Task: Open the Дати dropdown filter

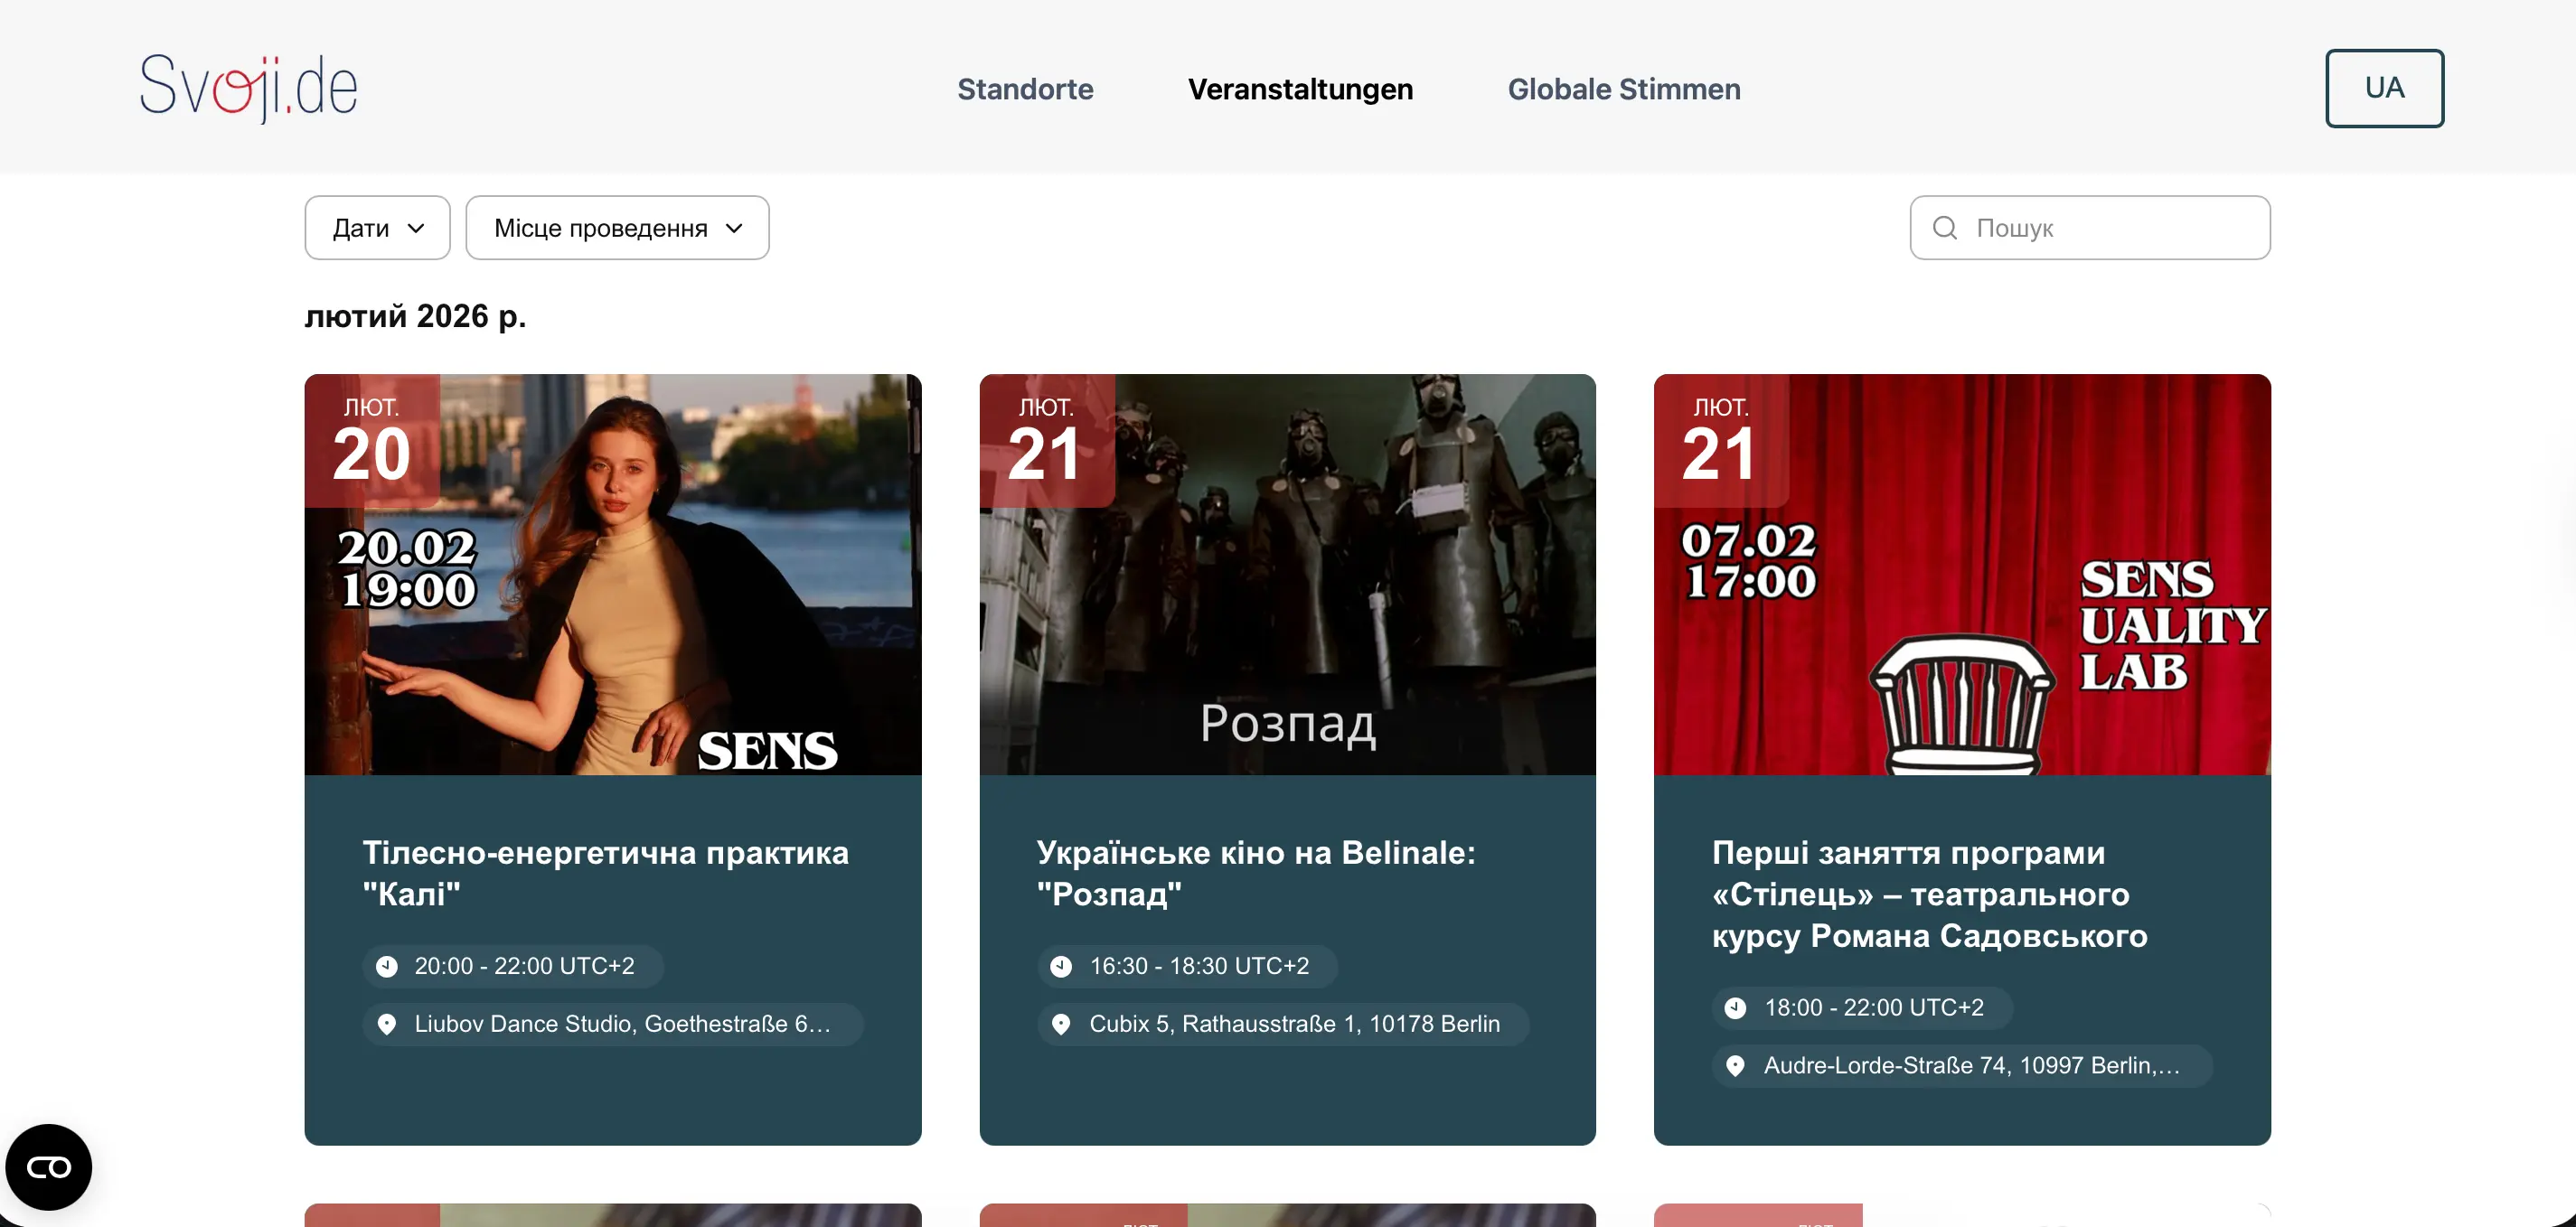Action: (377, 228)
